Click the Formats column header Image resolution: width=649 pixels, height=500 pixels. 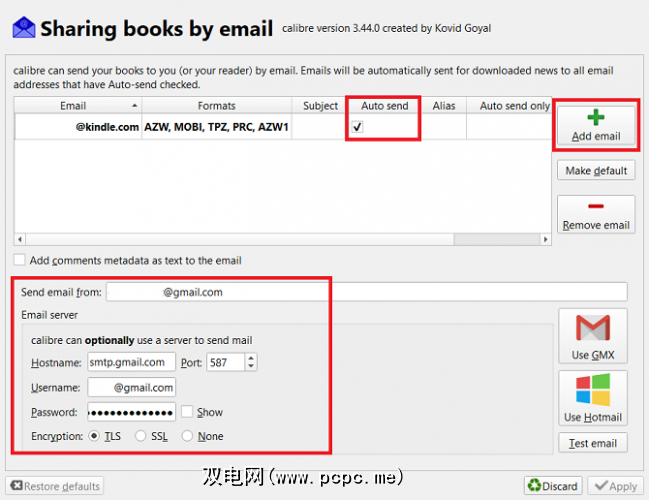click(x=216, y=106)
